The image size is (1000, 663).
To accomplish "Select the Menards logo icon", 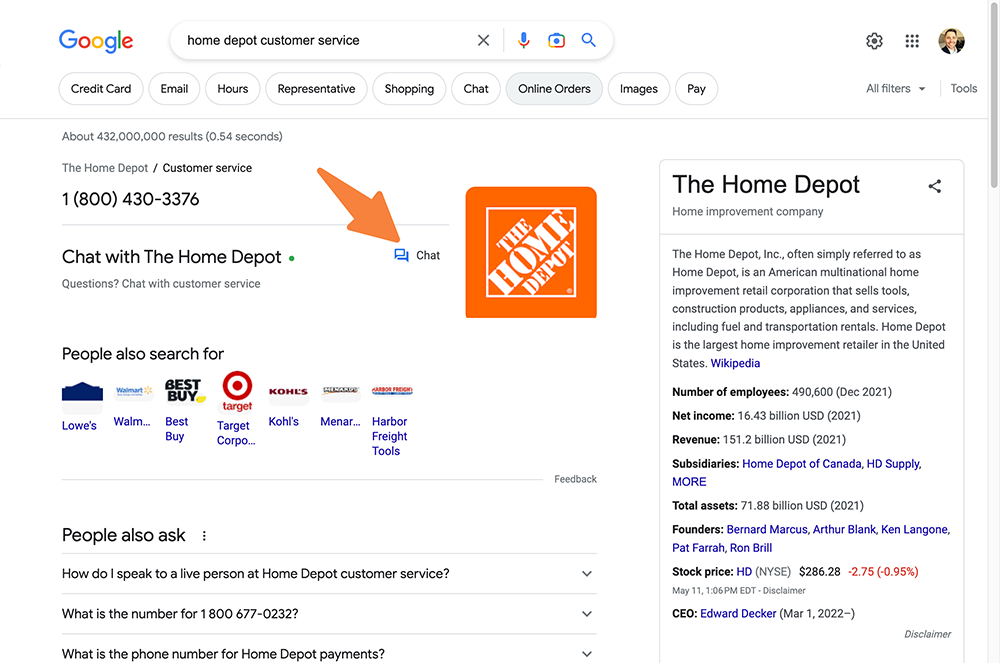I will [x=341, y=390].
